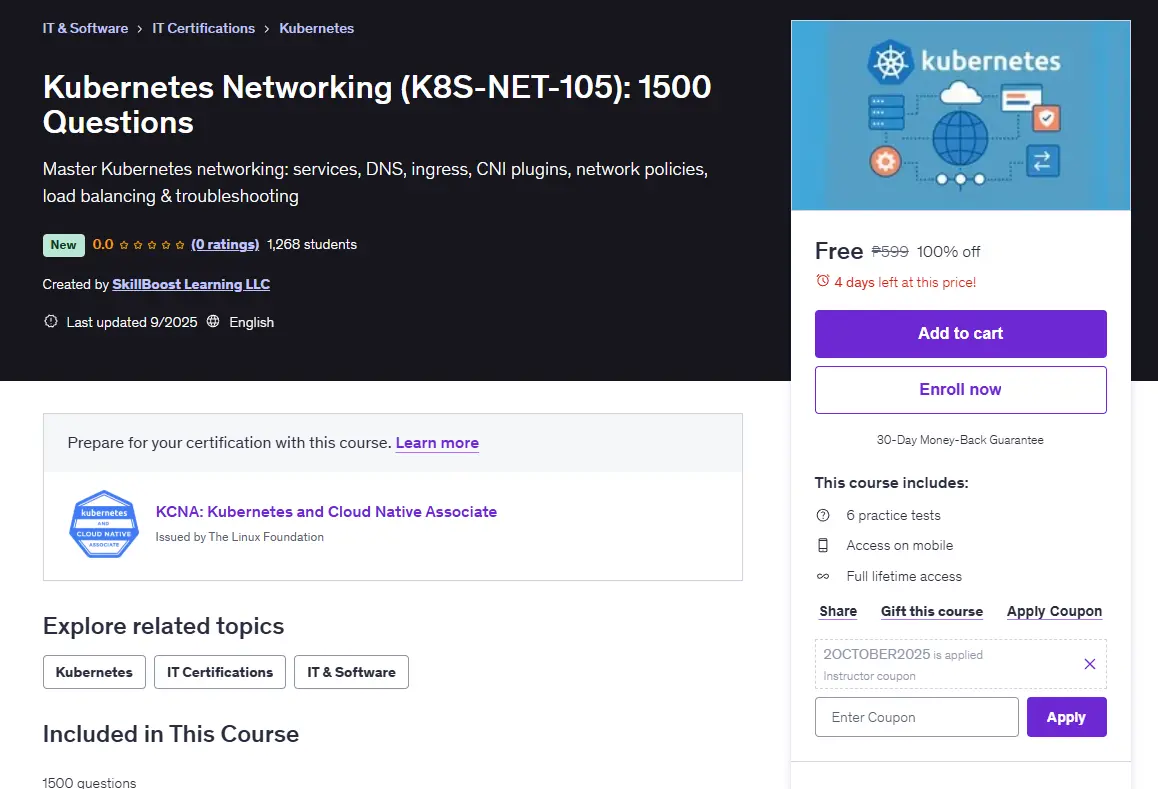Open the Kubernetes breadcrumb link
This screenshot has width=1158, height=789.
pos(316,28)
